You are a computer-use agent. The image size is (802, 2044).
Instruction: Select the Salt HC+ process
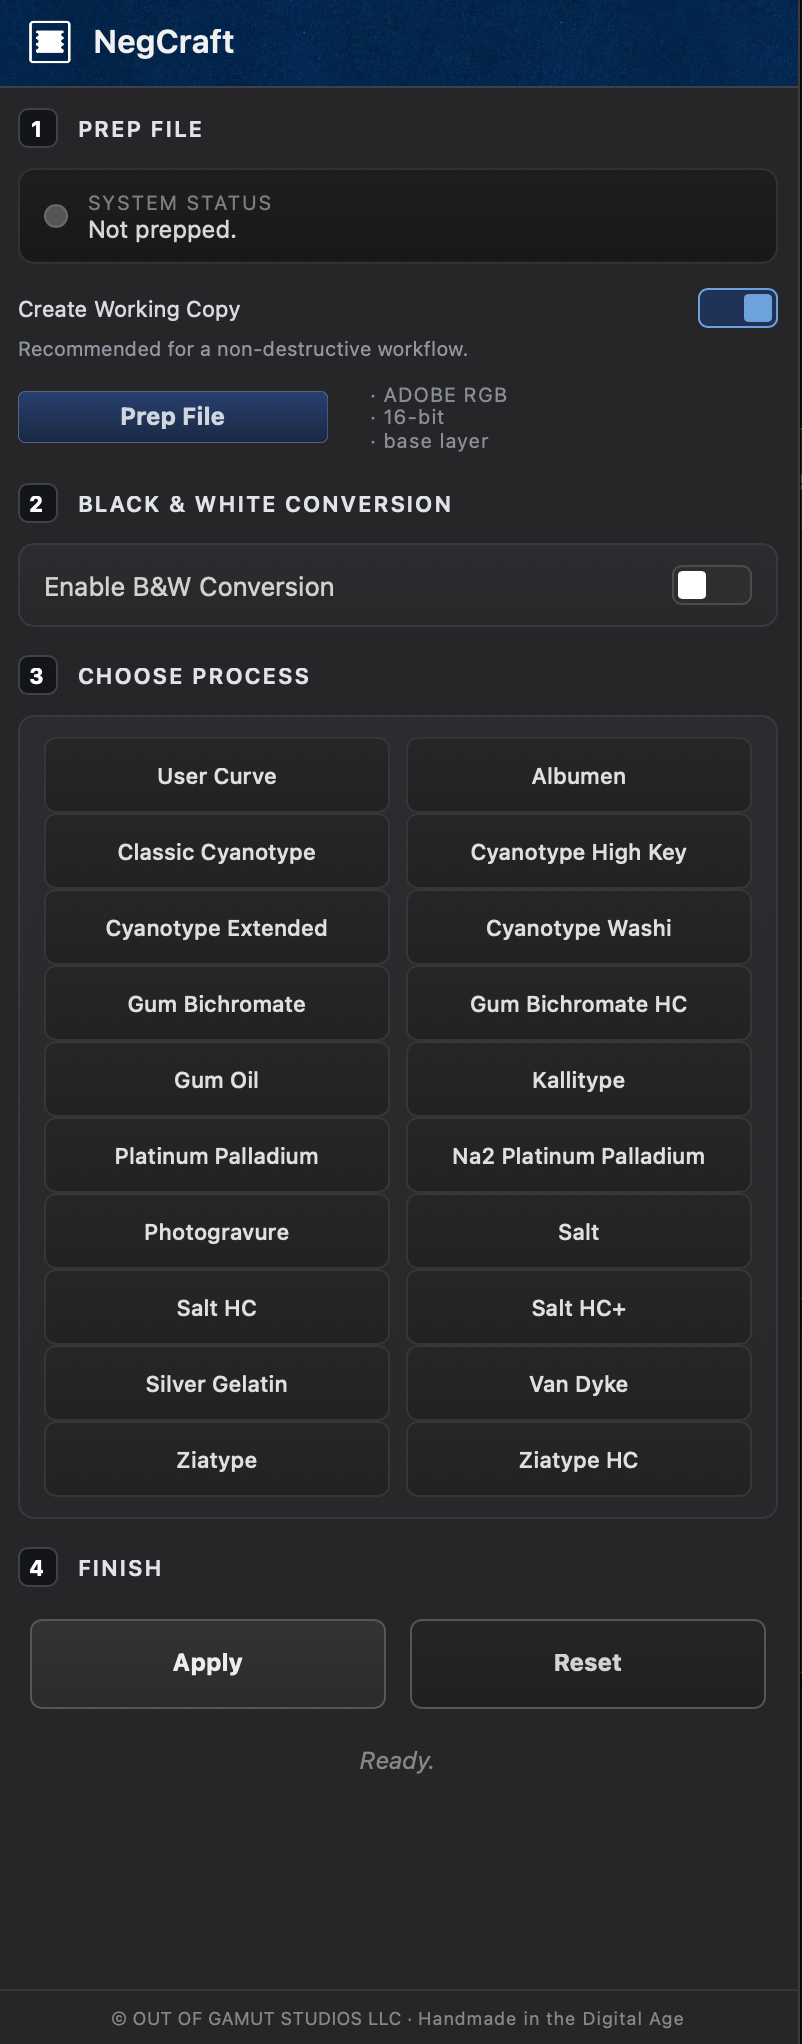click(578, 1308)
